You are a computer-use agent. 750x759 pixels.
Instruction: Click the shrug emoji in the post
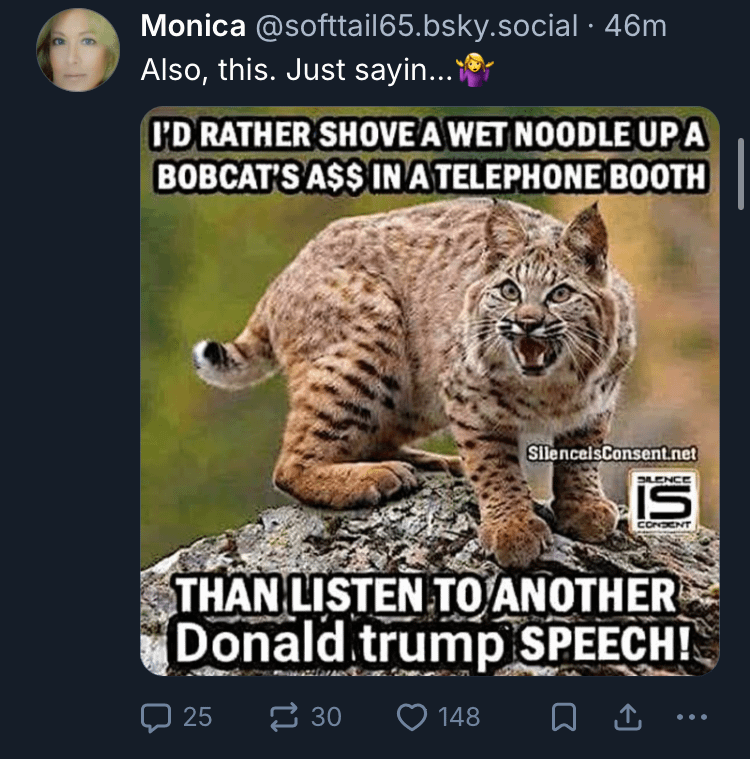(x=474, y=70)
